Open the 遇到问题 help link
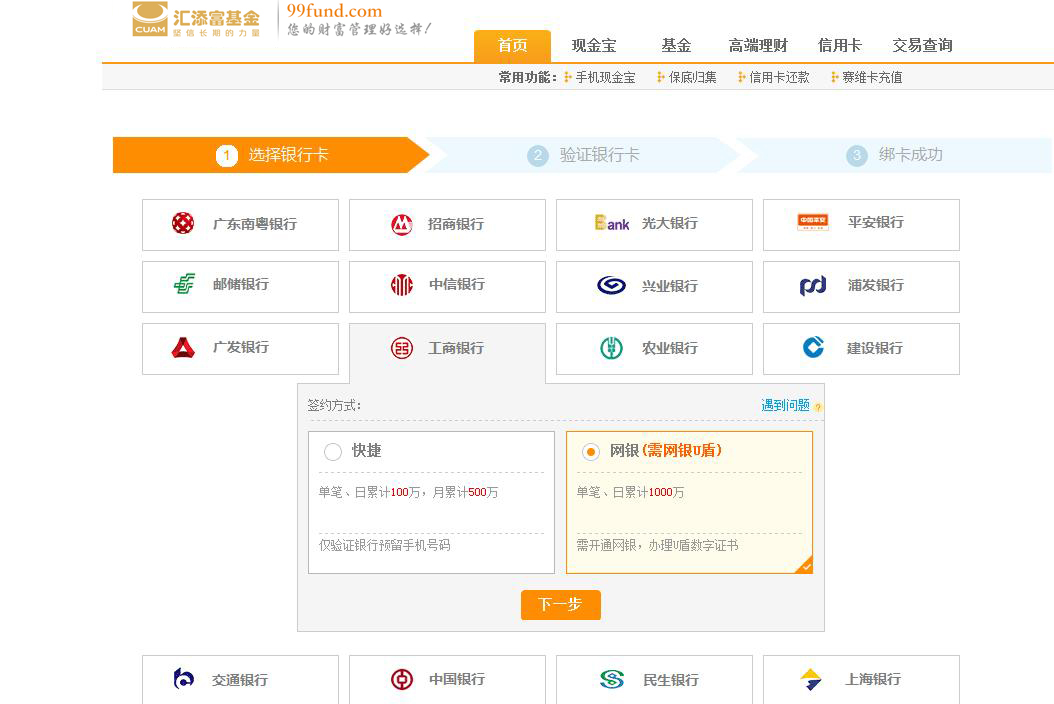 point(785,405)
